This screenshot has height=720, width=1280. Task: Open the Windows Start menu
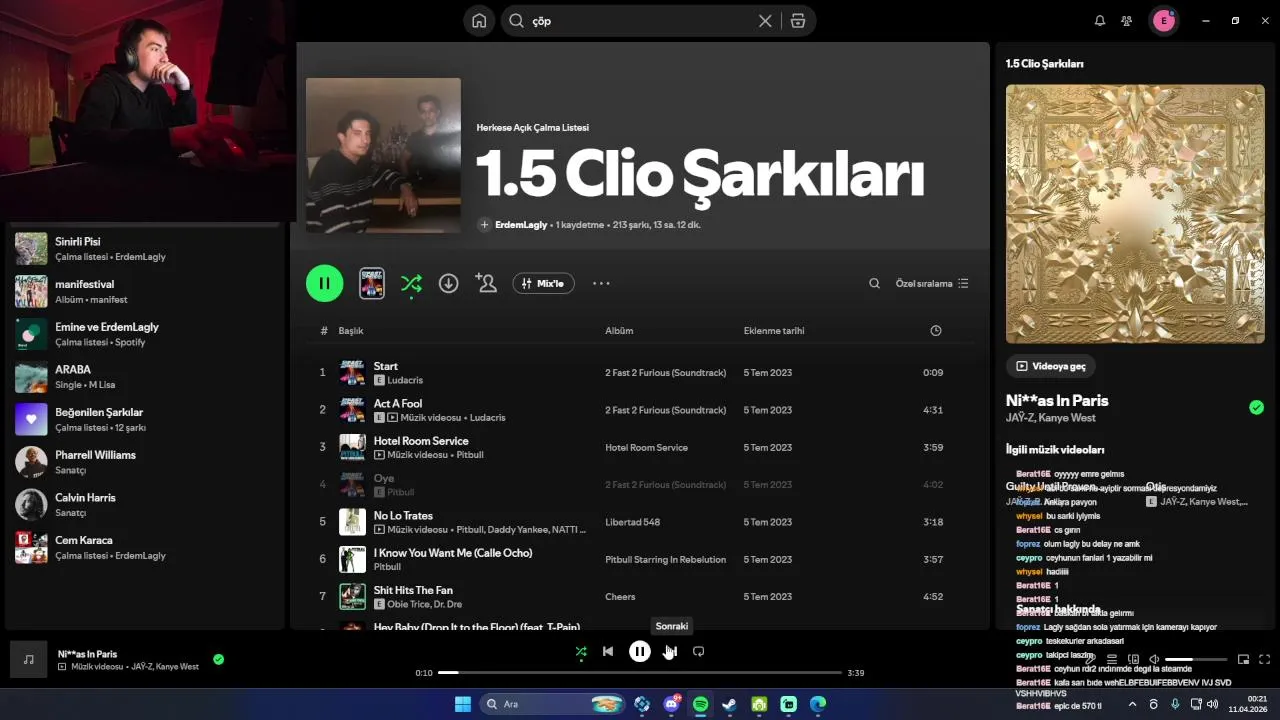[x=463, y=704]
